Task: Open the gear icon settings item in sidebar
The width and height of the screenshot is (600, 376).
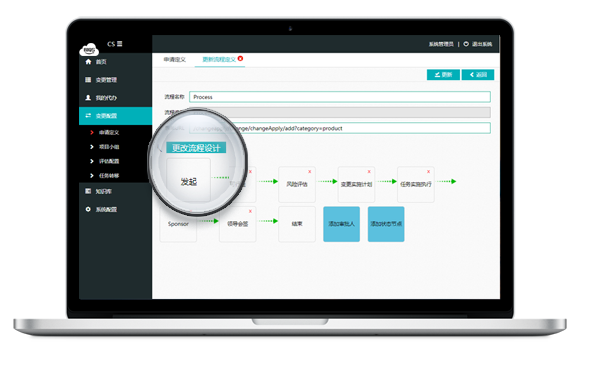Action: coord(88,209)
